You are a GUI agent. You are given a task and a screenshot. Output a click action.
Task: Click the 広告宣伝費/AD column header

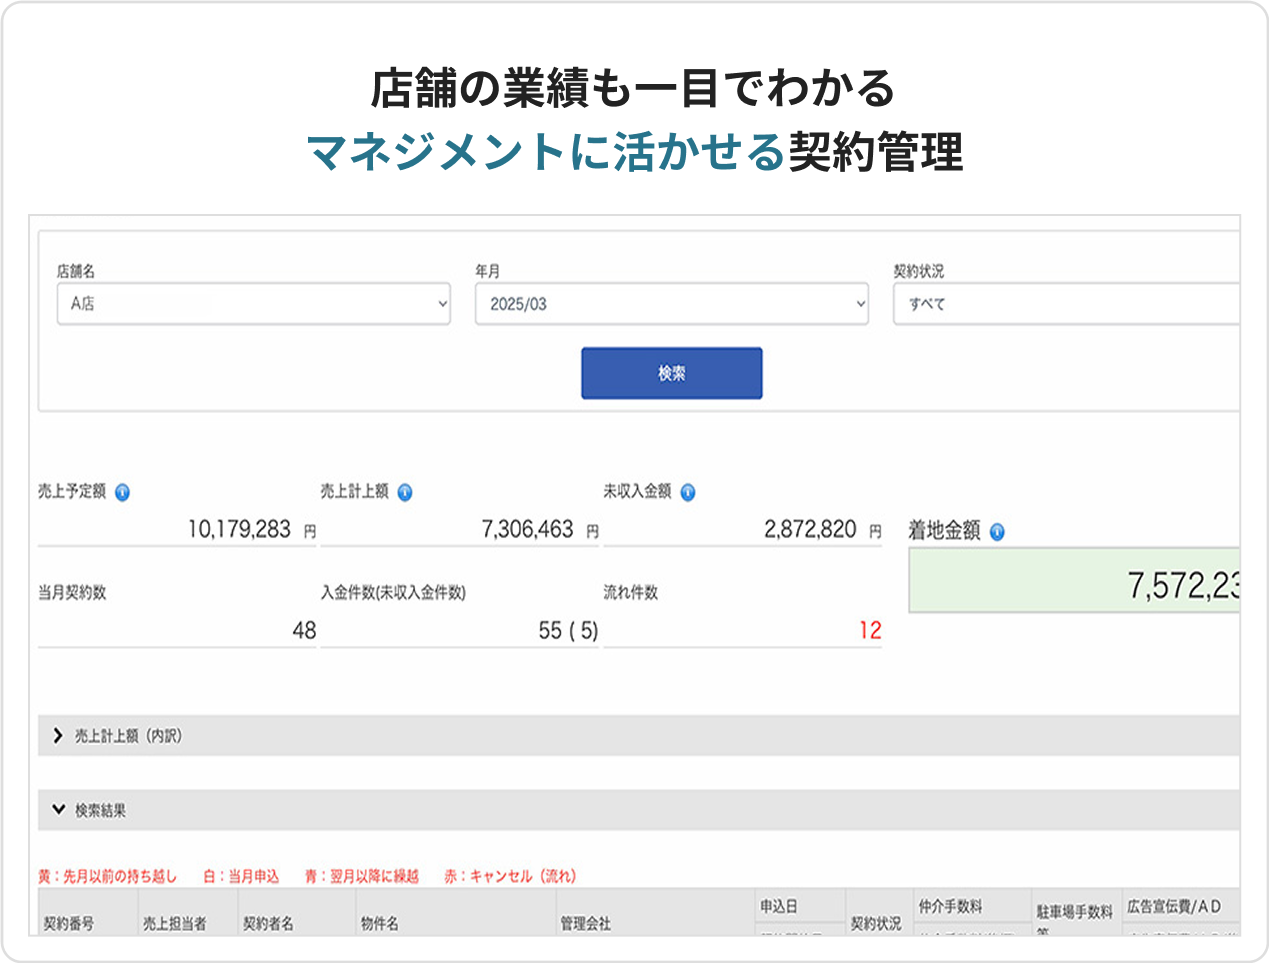1174,906
